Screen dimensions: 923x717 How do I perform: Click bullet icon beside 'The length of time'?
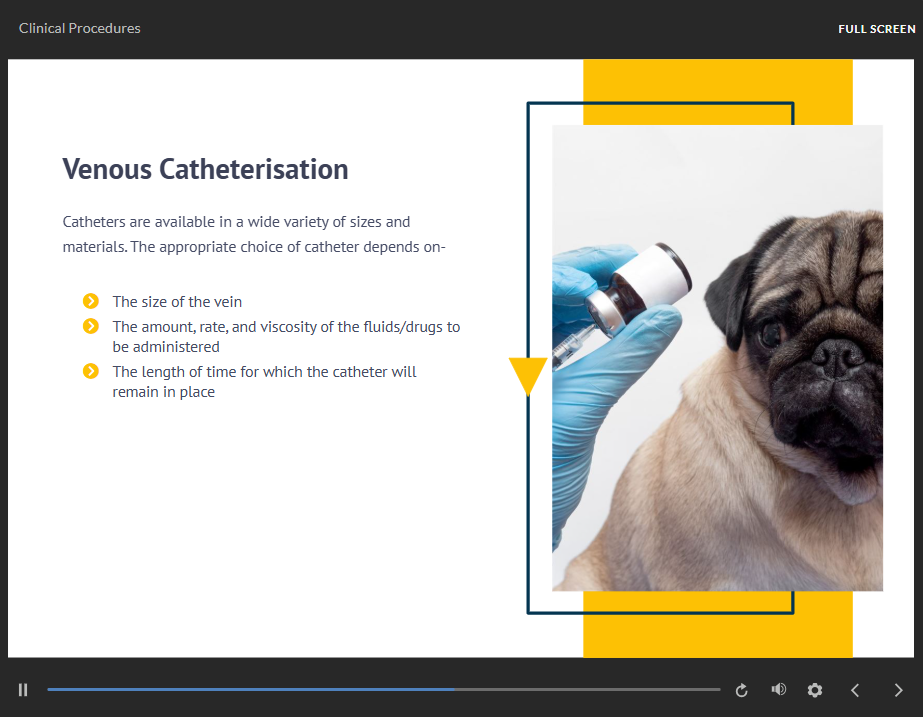tap(91, 371)
